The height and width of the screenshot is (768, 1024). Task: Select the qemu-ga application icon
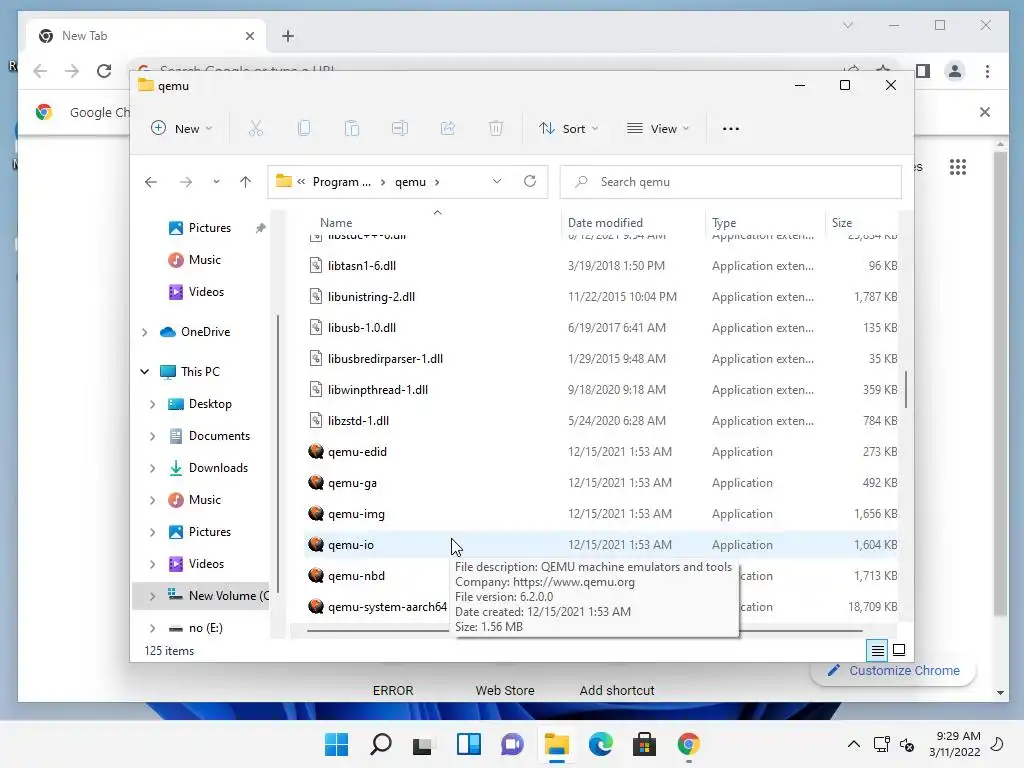(316, 483)
